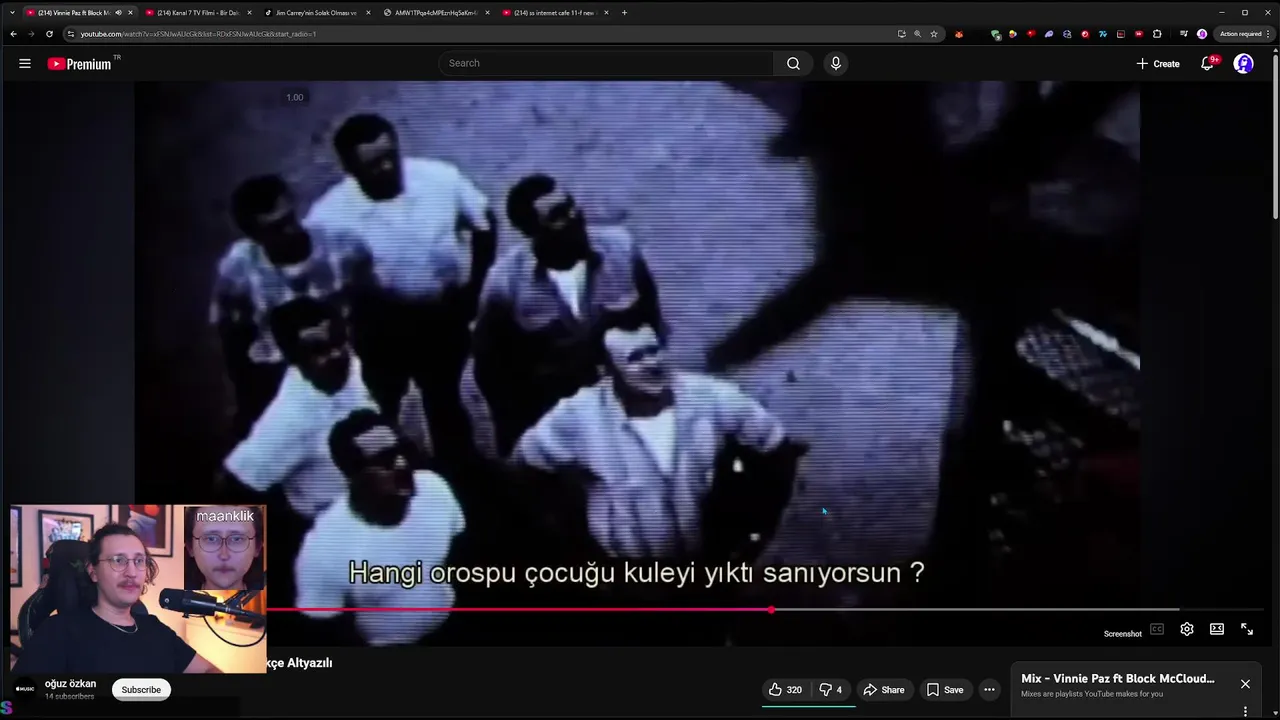Open zoom level magnifier in address bar
The width and height of the screenshot is (1280, 720).
(x=918, y=34)
